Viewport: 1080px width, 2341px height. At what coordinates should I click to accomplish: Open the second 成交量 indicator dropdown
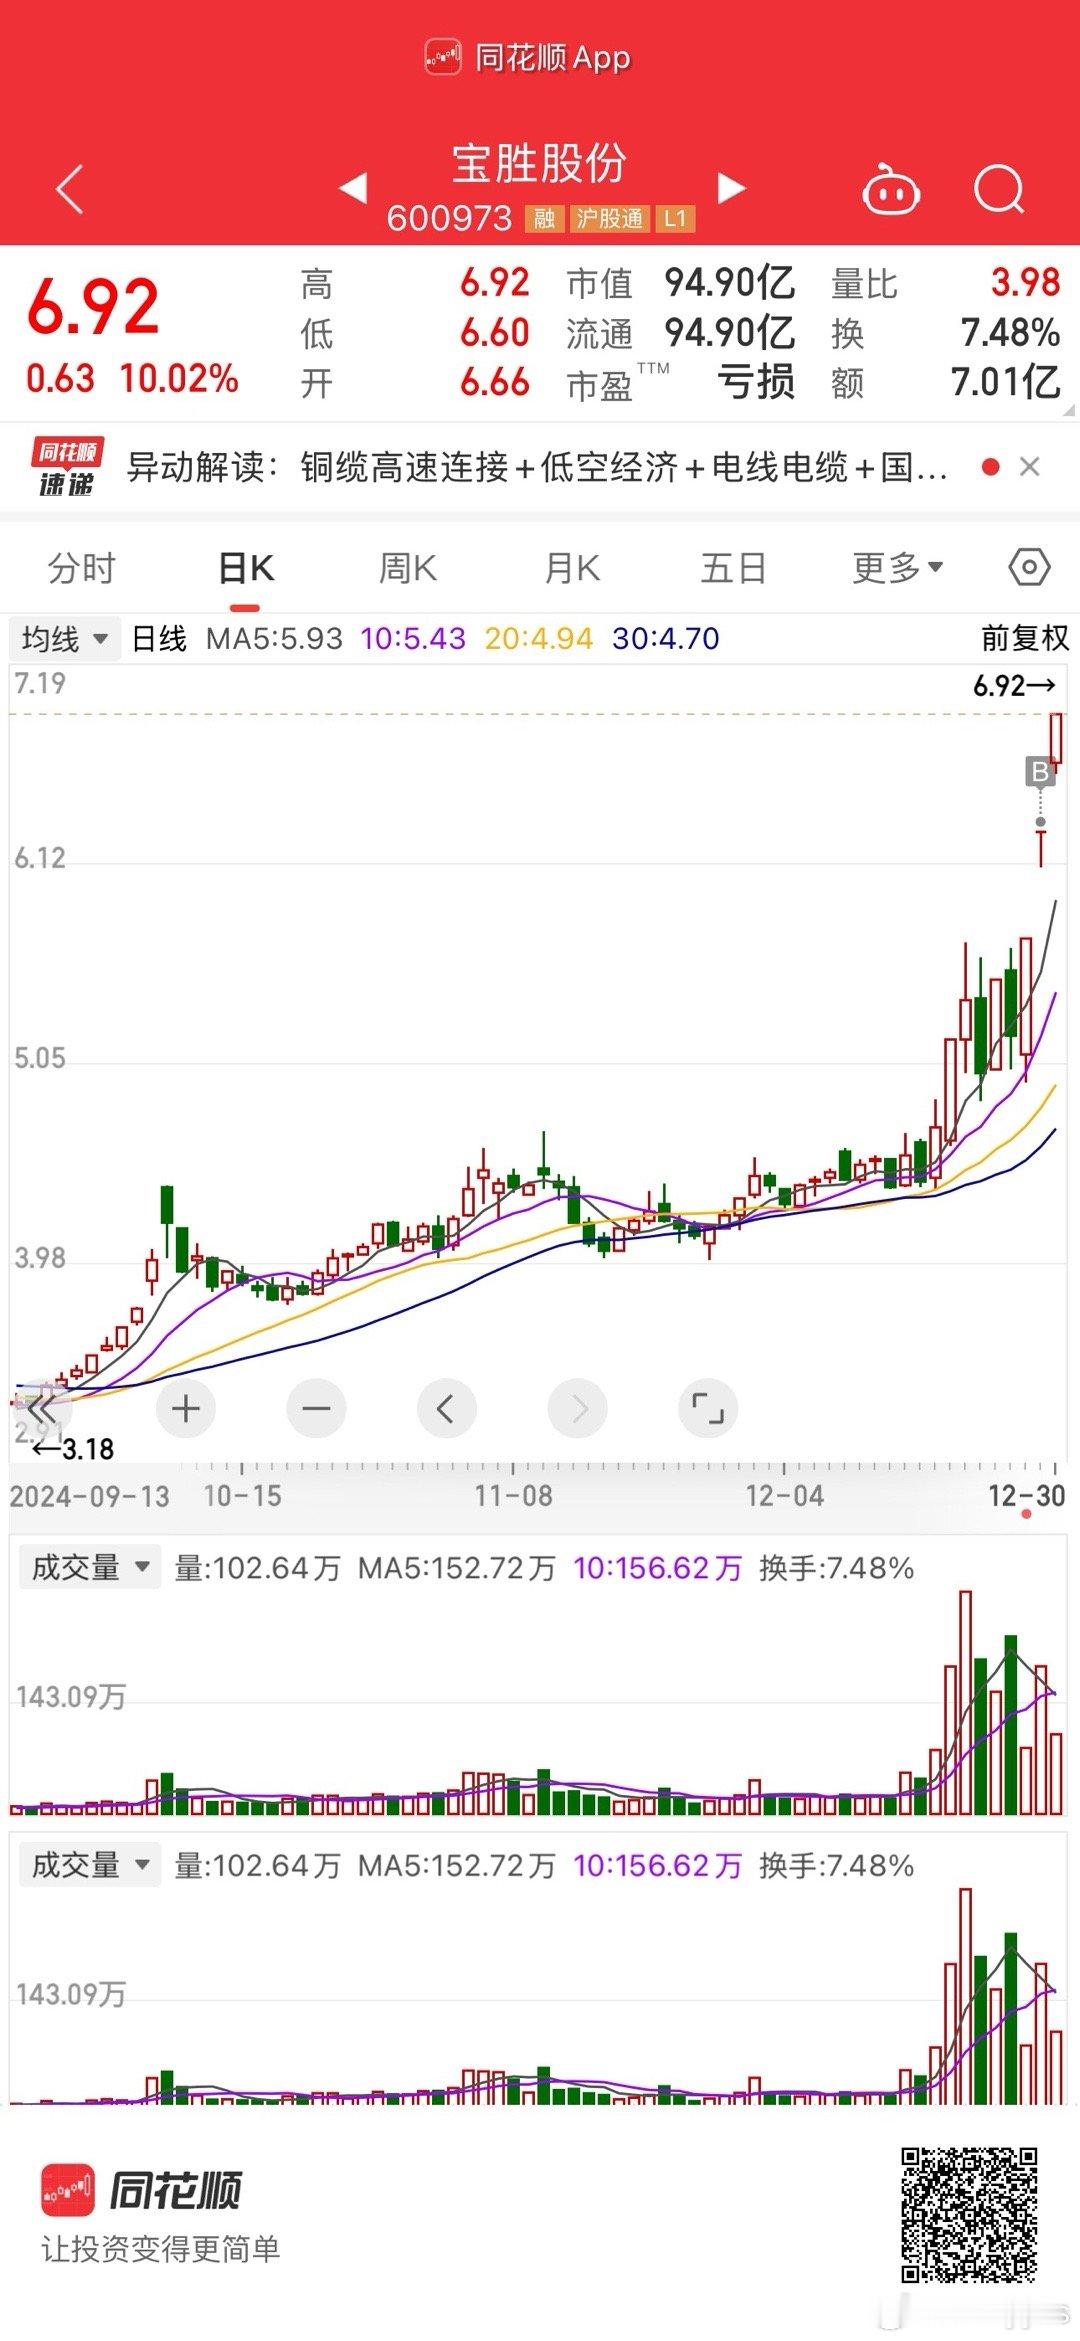click(x=90, y=1865)
